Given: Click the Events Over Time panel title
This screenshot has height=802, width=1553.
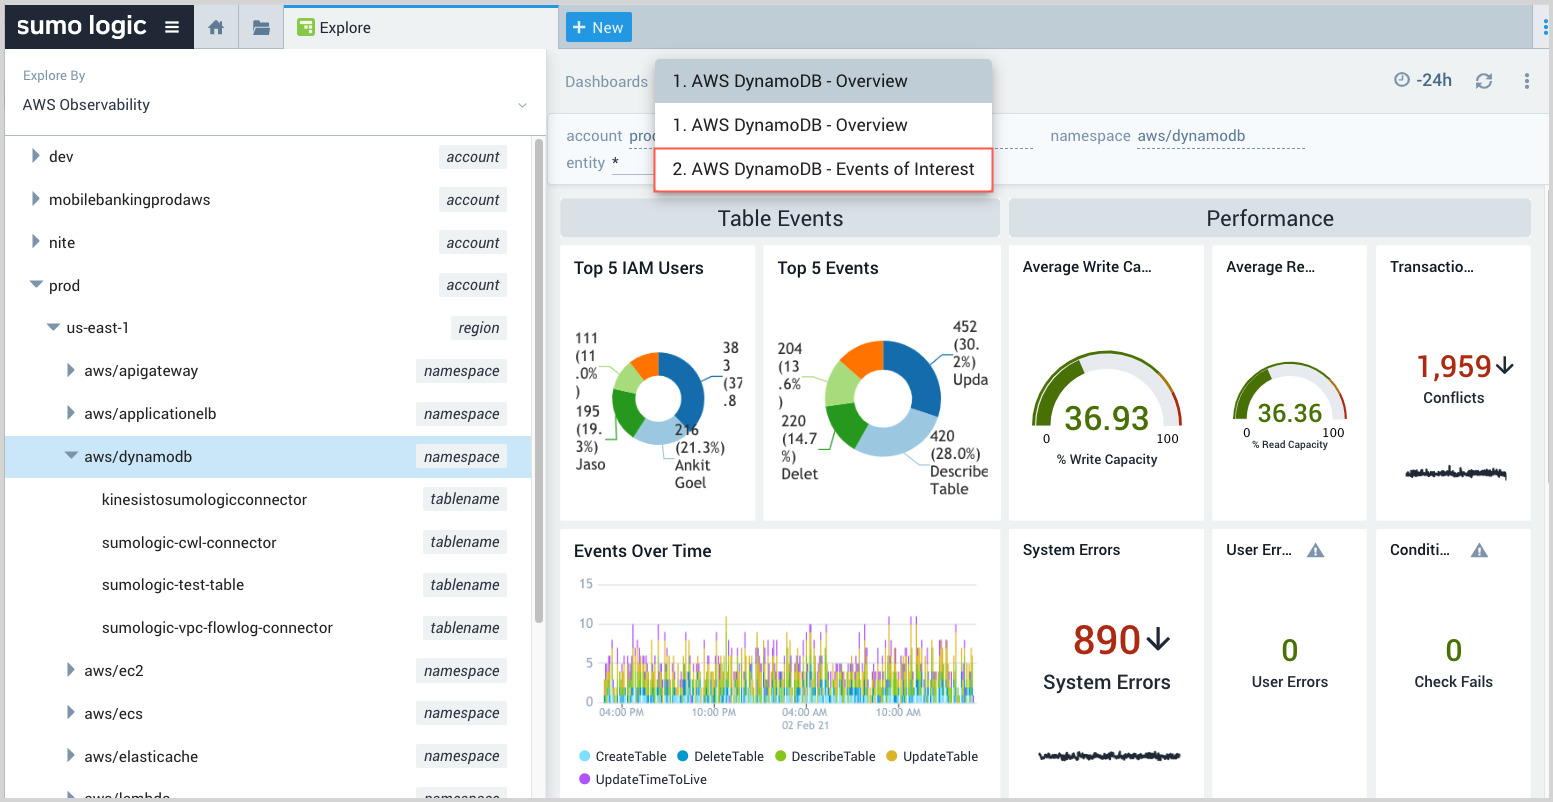Looking at the screenshot, I should [642, 551].
